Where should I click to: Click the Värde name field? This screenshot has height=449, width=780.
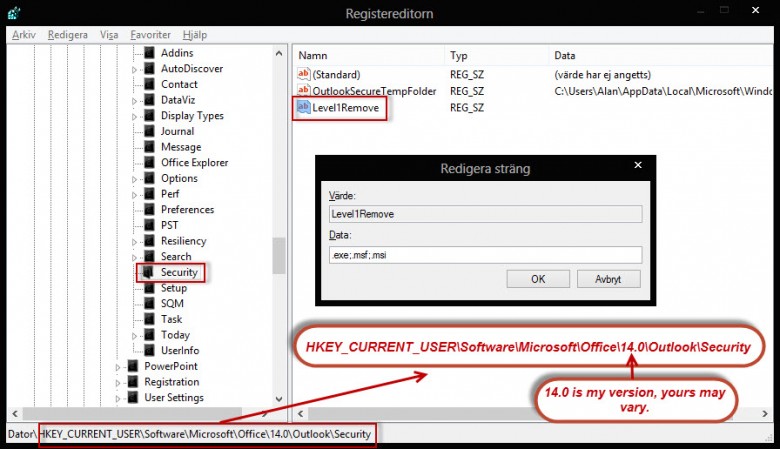tap(486, 214)
